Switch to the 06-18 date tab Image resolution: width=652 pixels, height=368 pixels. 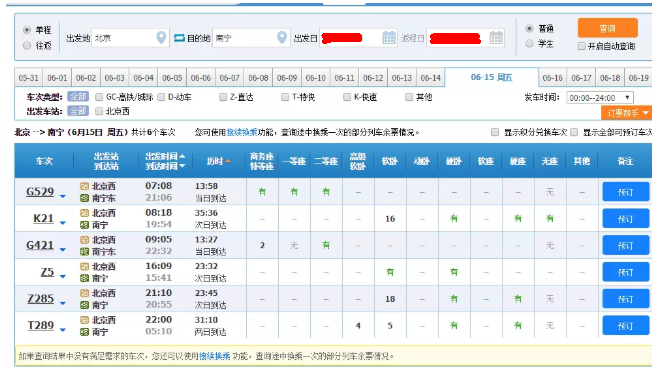click(x=610, y=78)
